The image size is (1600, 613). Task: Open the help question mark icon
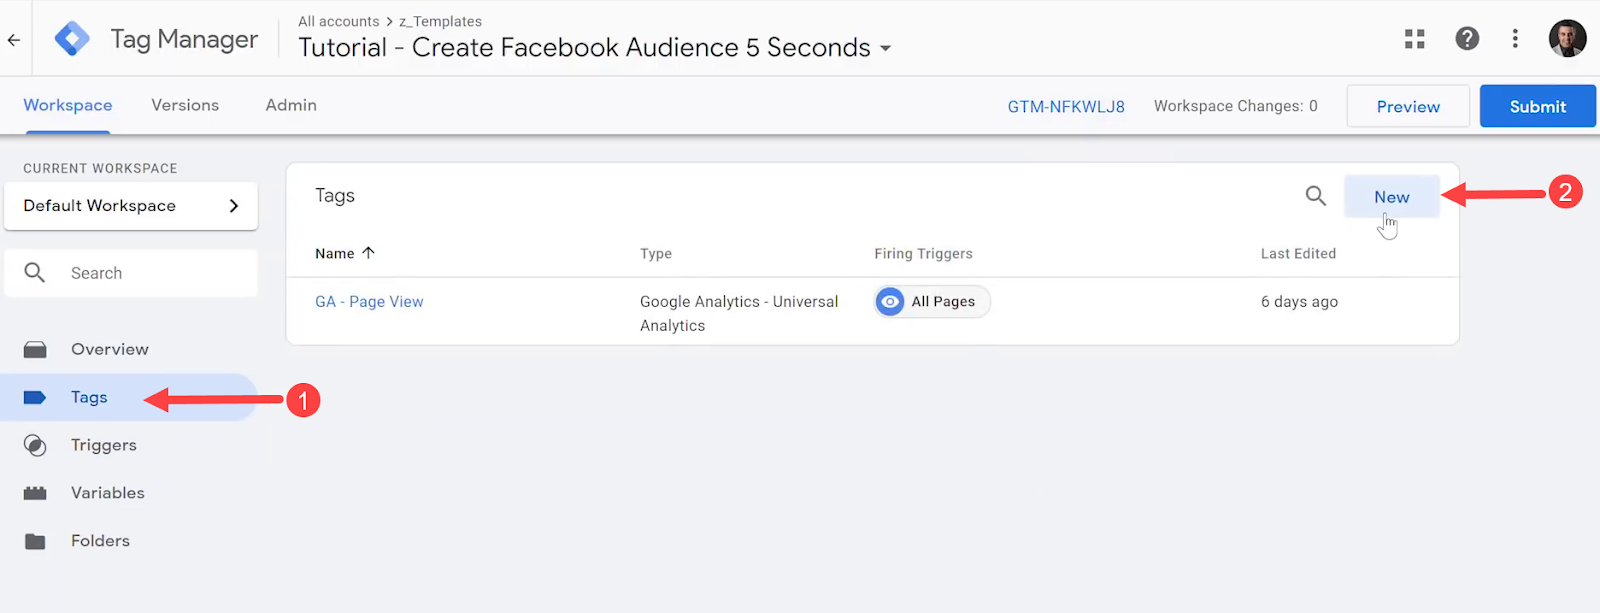point(1467,39)
